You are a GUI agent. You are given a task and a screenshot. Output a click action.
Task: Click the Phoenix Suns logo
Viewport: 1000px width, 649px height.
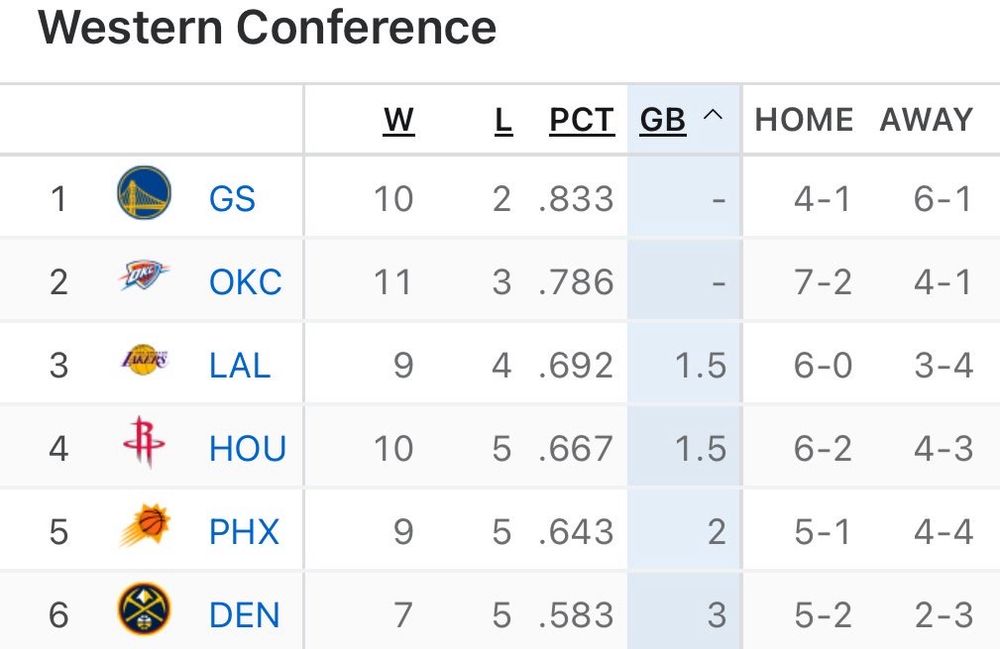[x=144, y=527]
